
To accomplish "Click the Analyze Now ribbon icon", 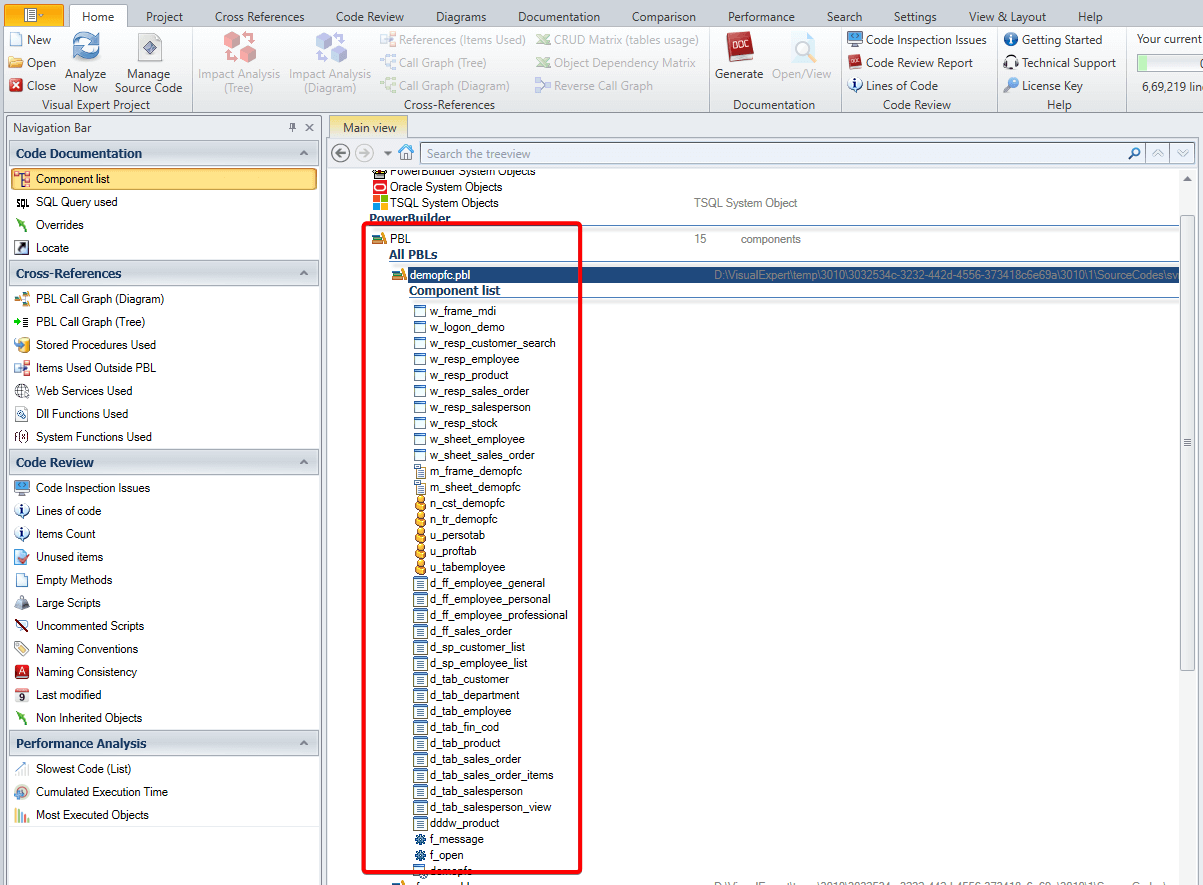I will point(86,50).
